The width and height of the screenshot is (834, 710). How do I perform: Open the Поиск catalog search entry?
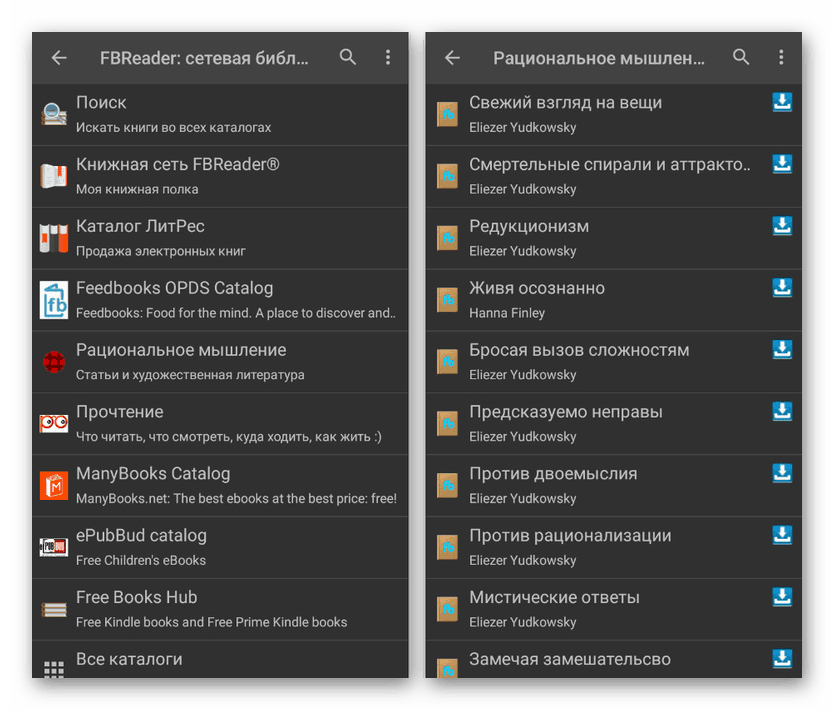coord(220,114)
